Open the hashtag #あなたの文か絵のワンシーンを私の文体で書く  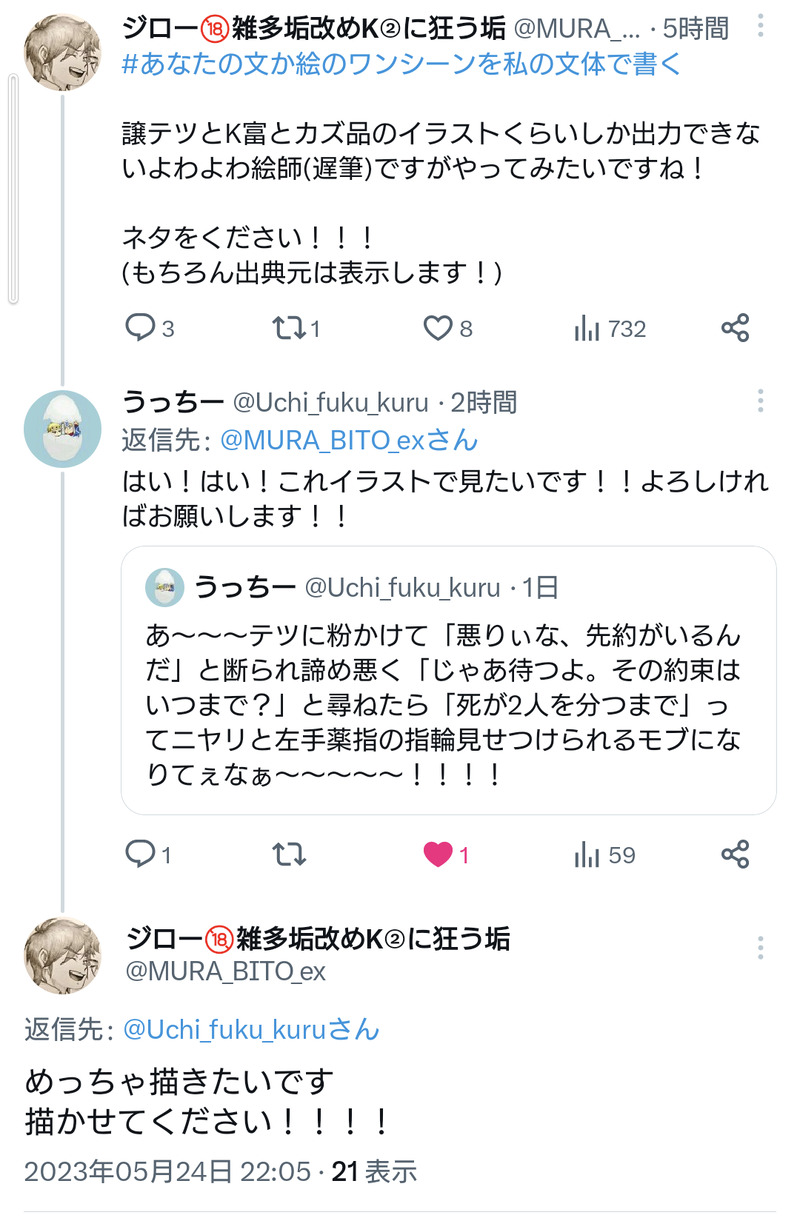pyautogui.click(x=401, y=64)
